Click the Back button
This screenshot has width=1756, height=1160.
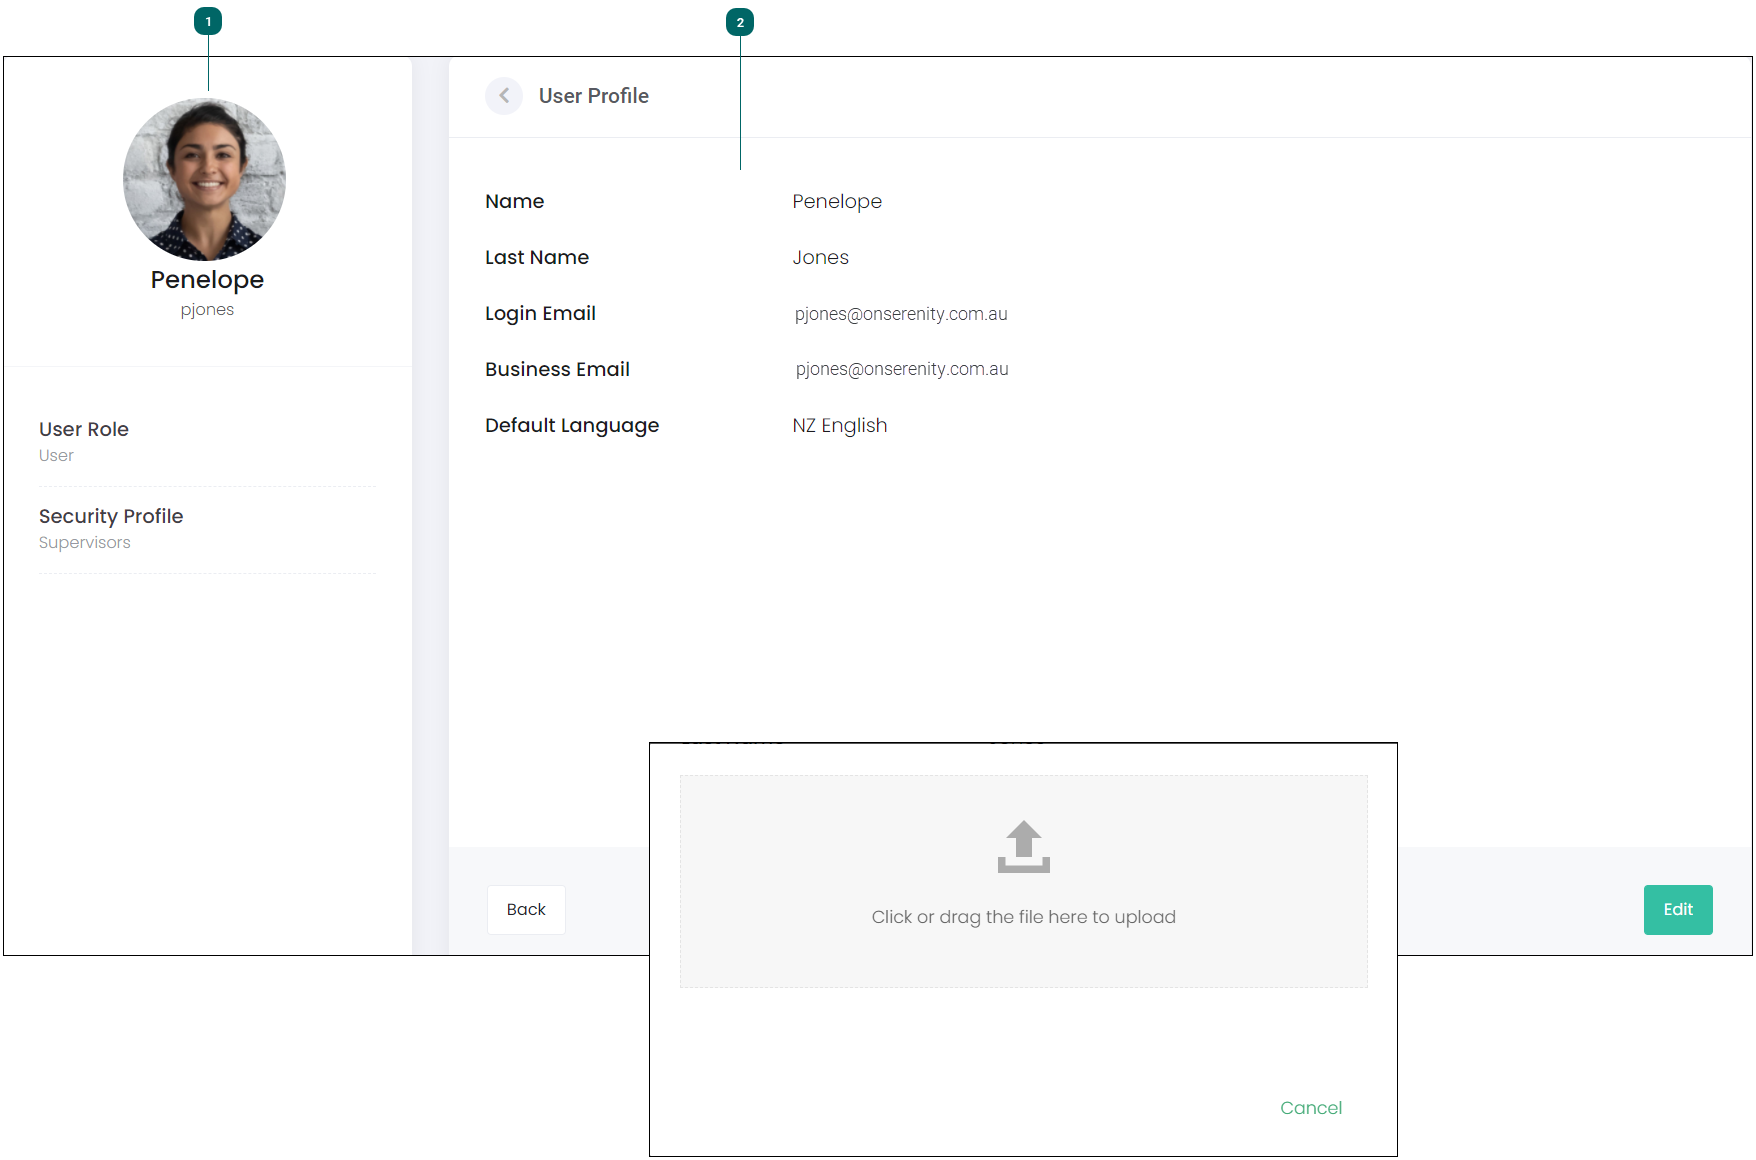coord(526,910)
